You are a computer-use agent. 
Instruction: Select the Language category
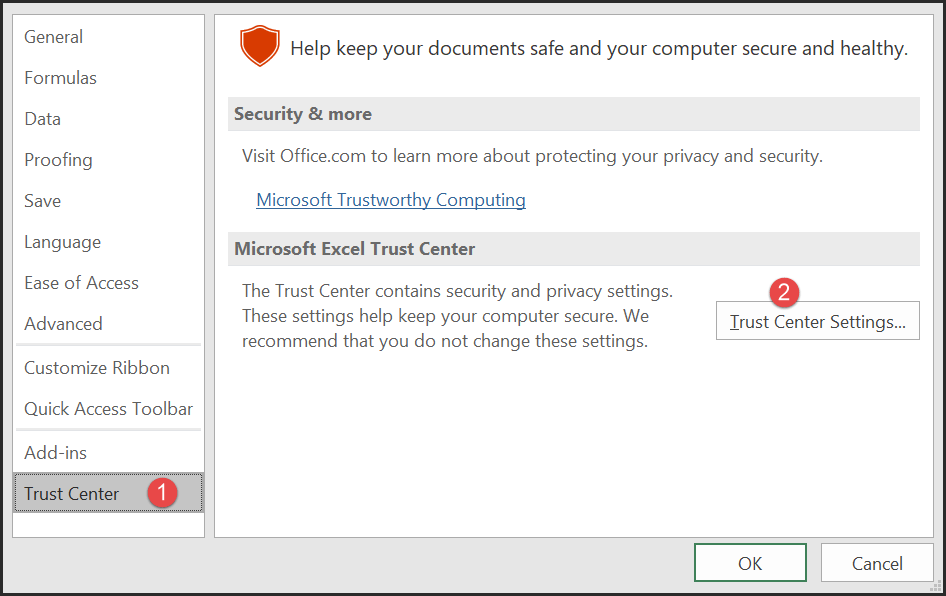tap(109, 242)
